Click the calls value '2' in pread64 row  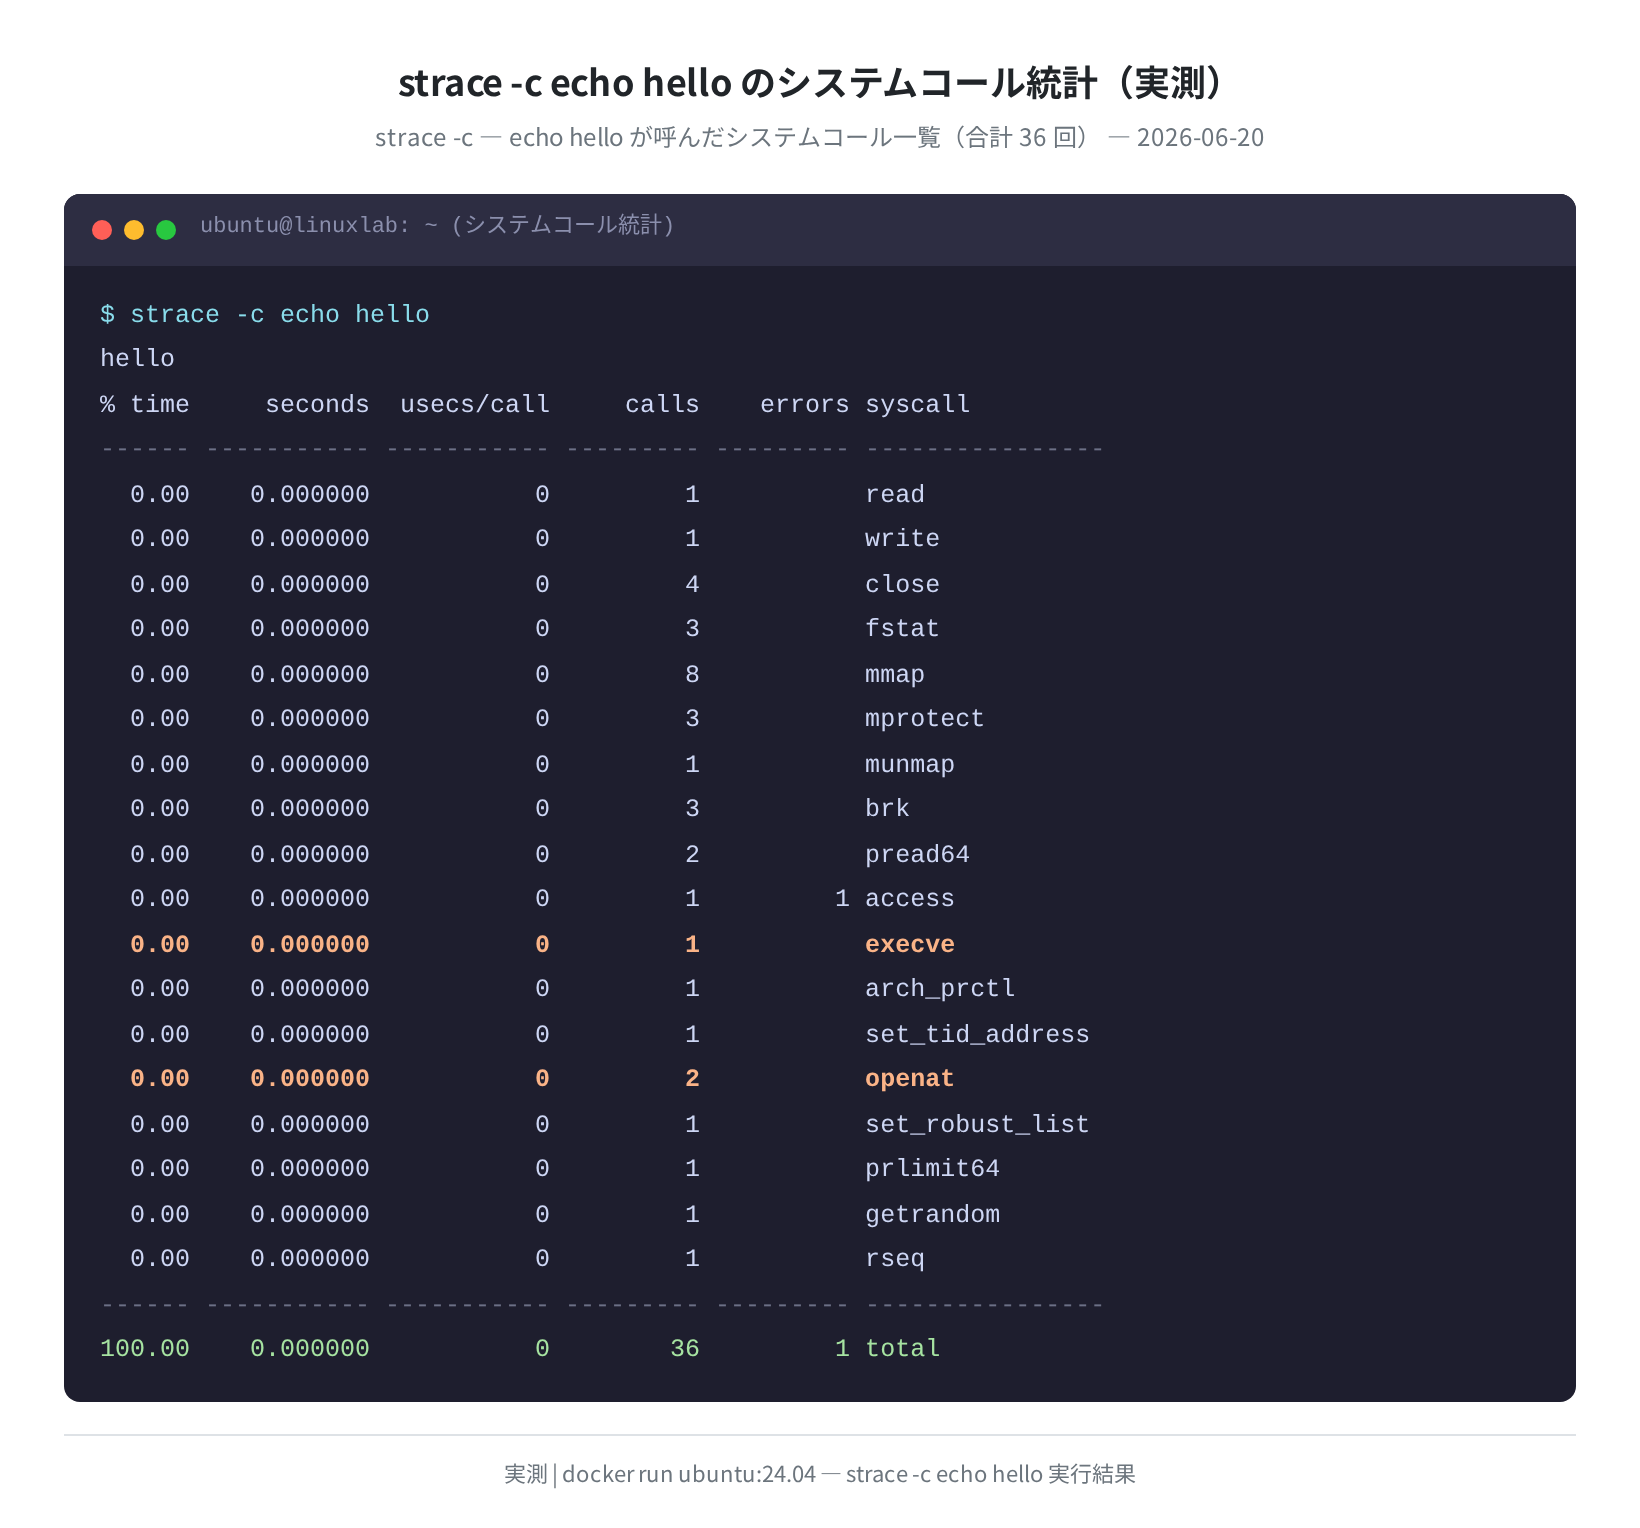[692, 854]
